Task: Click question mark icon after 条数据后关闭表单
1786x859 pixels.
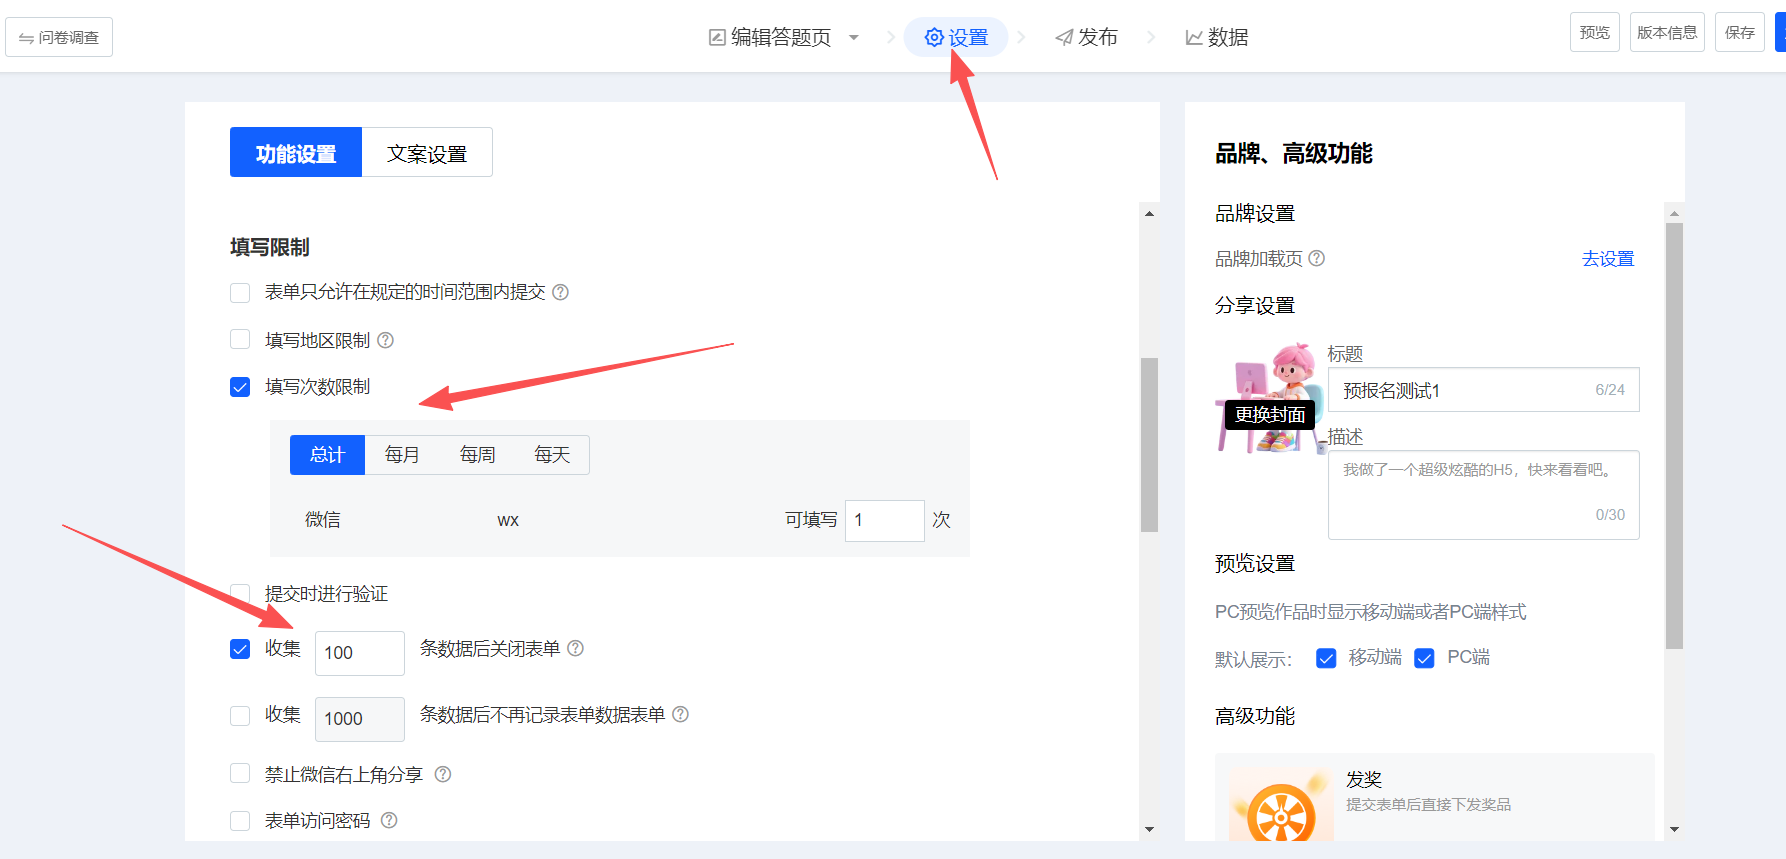Action: coord(576,648)
